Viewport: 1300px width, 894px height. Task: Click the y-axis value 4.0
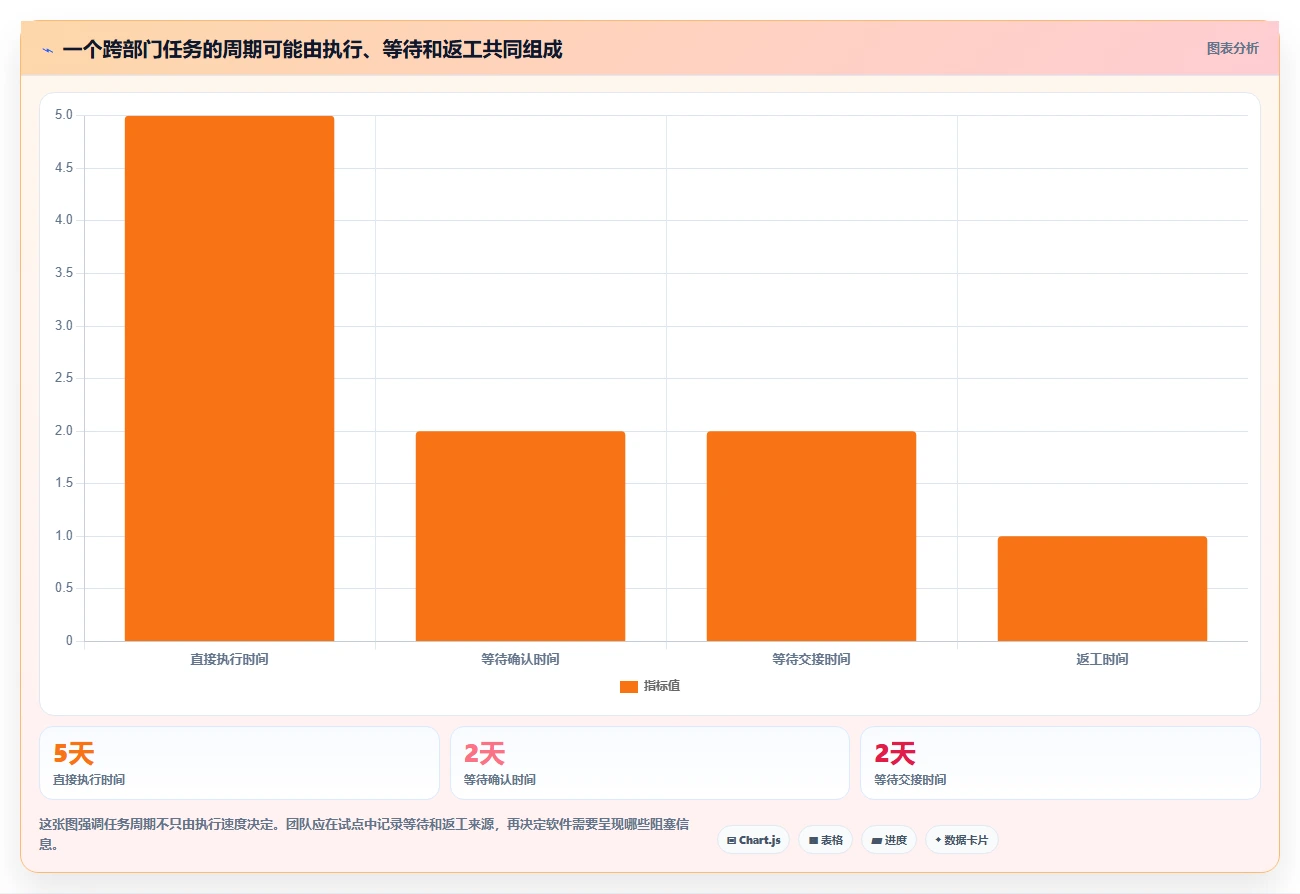[x=64, y=220]
